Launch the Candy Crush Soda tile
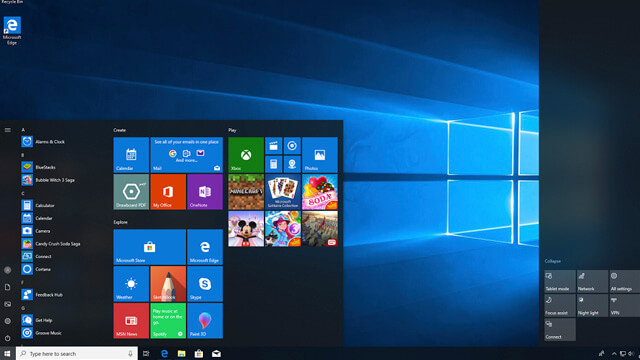Image resolution: width=640 pixels, height=360 pixels. click(x=320, y=192)
